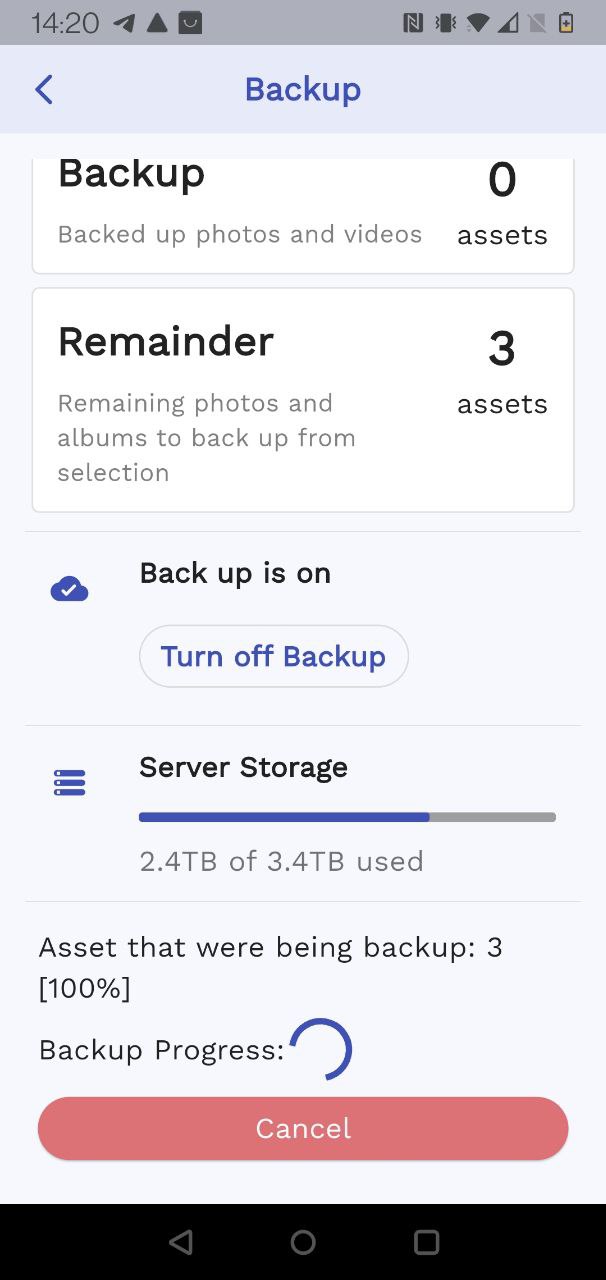The image size is (606, 1280).
Task: Tap the battery charging icon
Action: 567,21
